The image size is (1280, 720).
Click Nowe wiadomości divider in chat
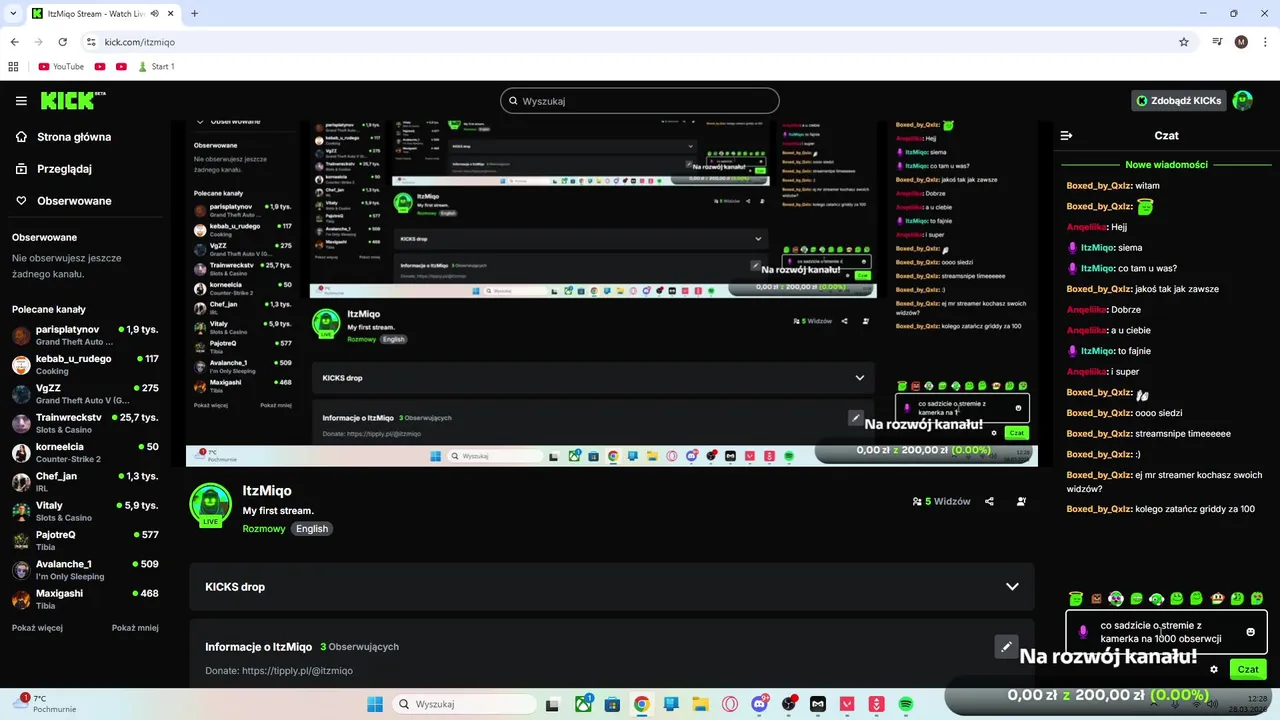[1166, 165]
